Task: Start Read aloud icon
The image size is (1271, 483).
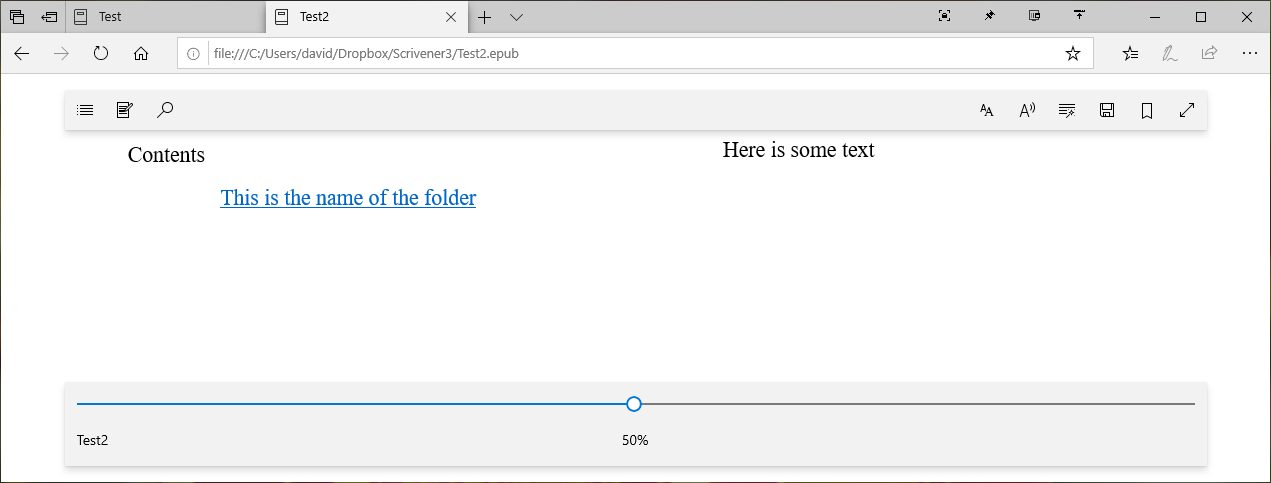Action: pos(1027,110)
